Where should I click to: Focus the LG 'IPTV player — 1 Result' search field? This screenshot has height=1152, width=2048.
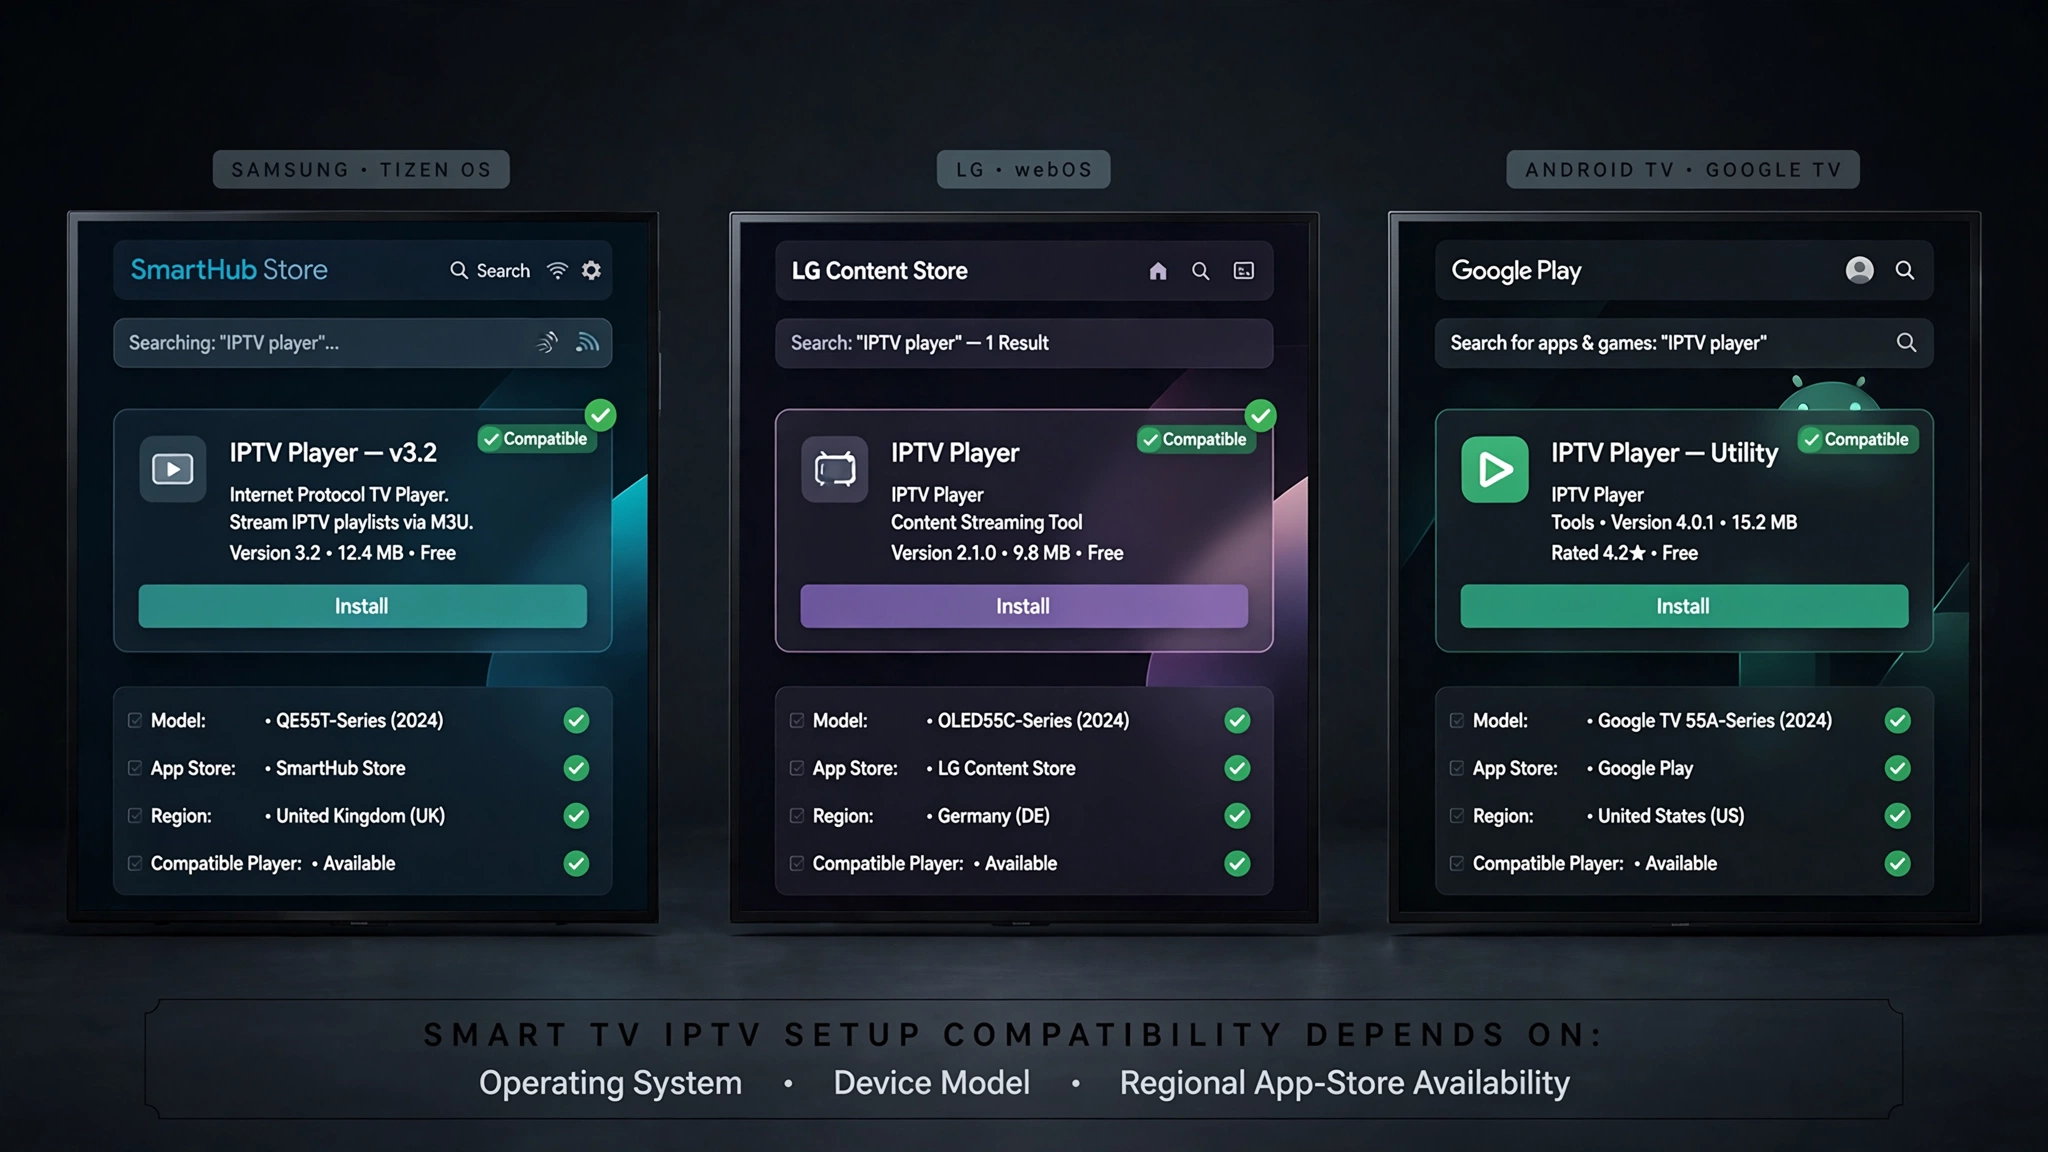(1024, 343)
